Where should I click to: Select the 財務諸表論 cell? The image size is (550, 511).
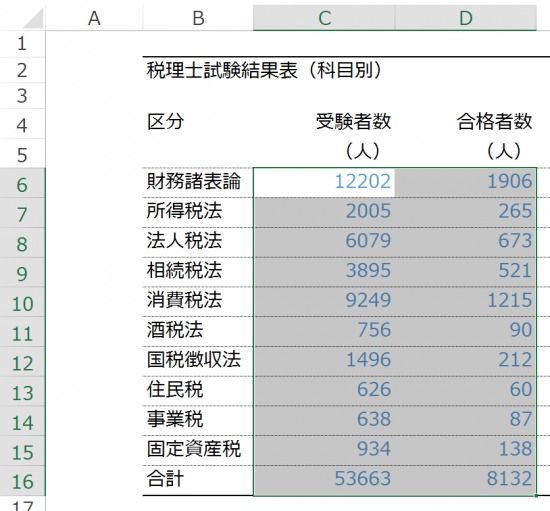198,183
